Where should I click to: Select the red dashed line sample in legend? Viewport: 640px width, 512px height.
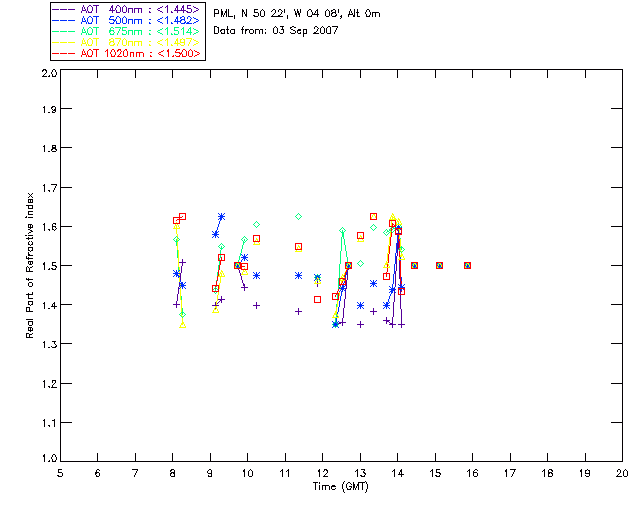pos(64,53)
